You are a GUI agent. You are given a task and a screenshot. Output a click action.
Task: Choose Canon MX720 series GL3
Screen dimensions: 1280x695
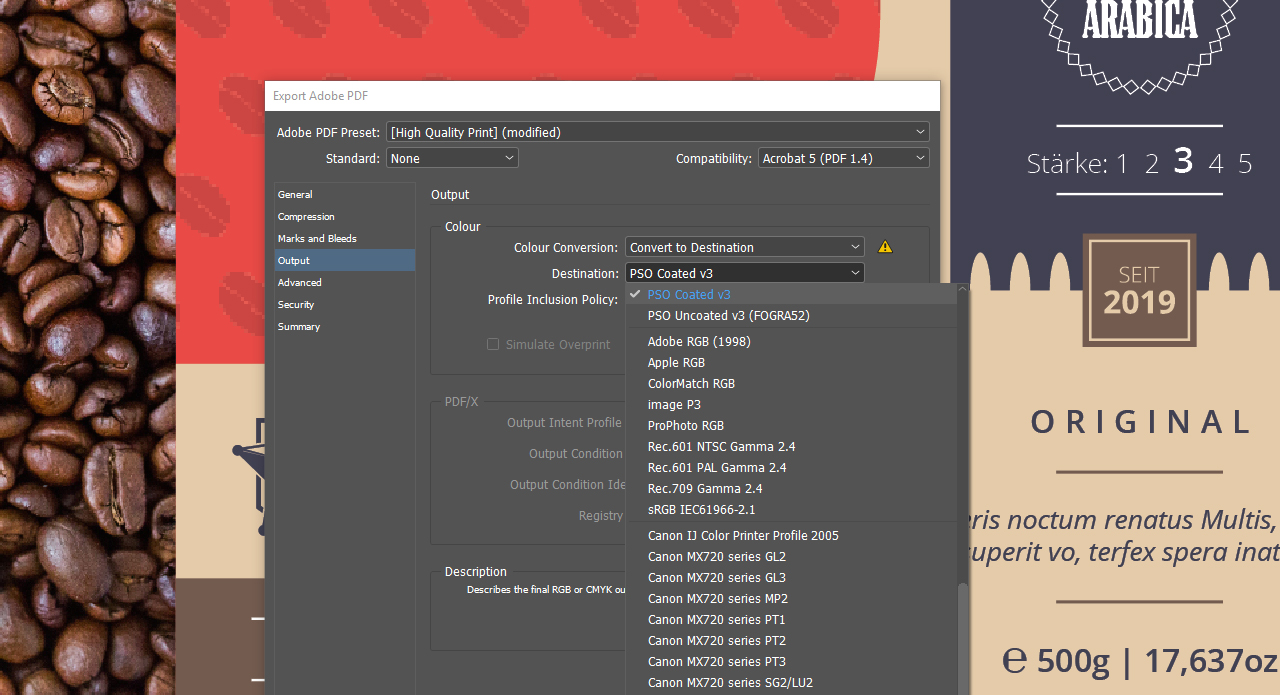click(791, 577)
